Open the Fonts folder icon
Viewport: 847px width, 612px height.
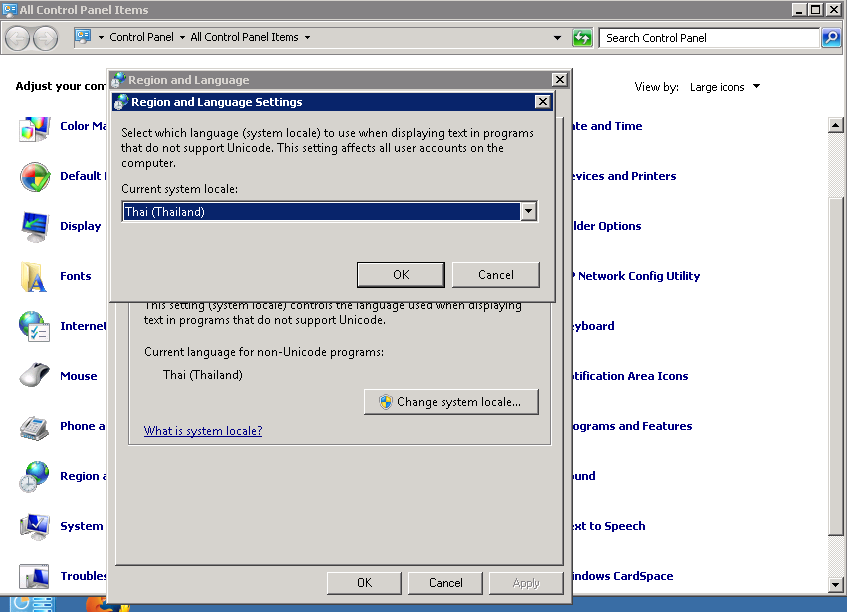(x=33, y=277)
